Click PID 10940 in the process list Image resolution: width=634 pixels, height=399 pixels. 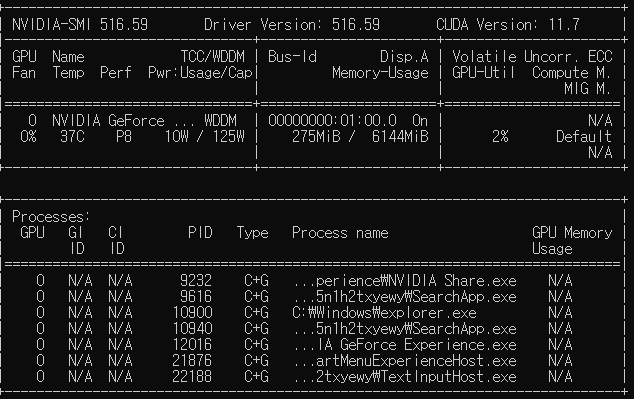192,329
